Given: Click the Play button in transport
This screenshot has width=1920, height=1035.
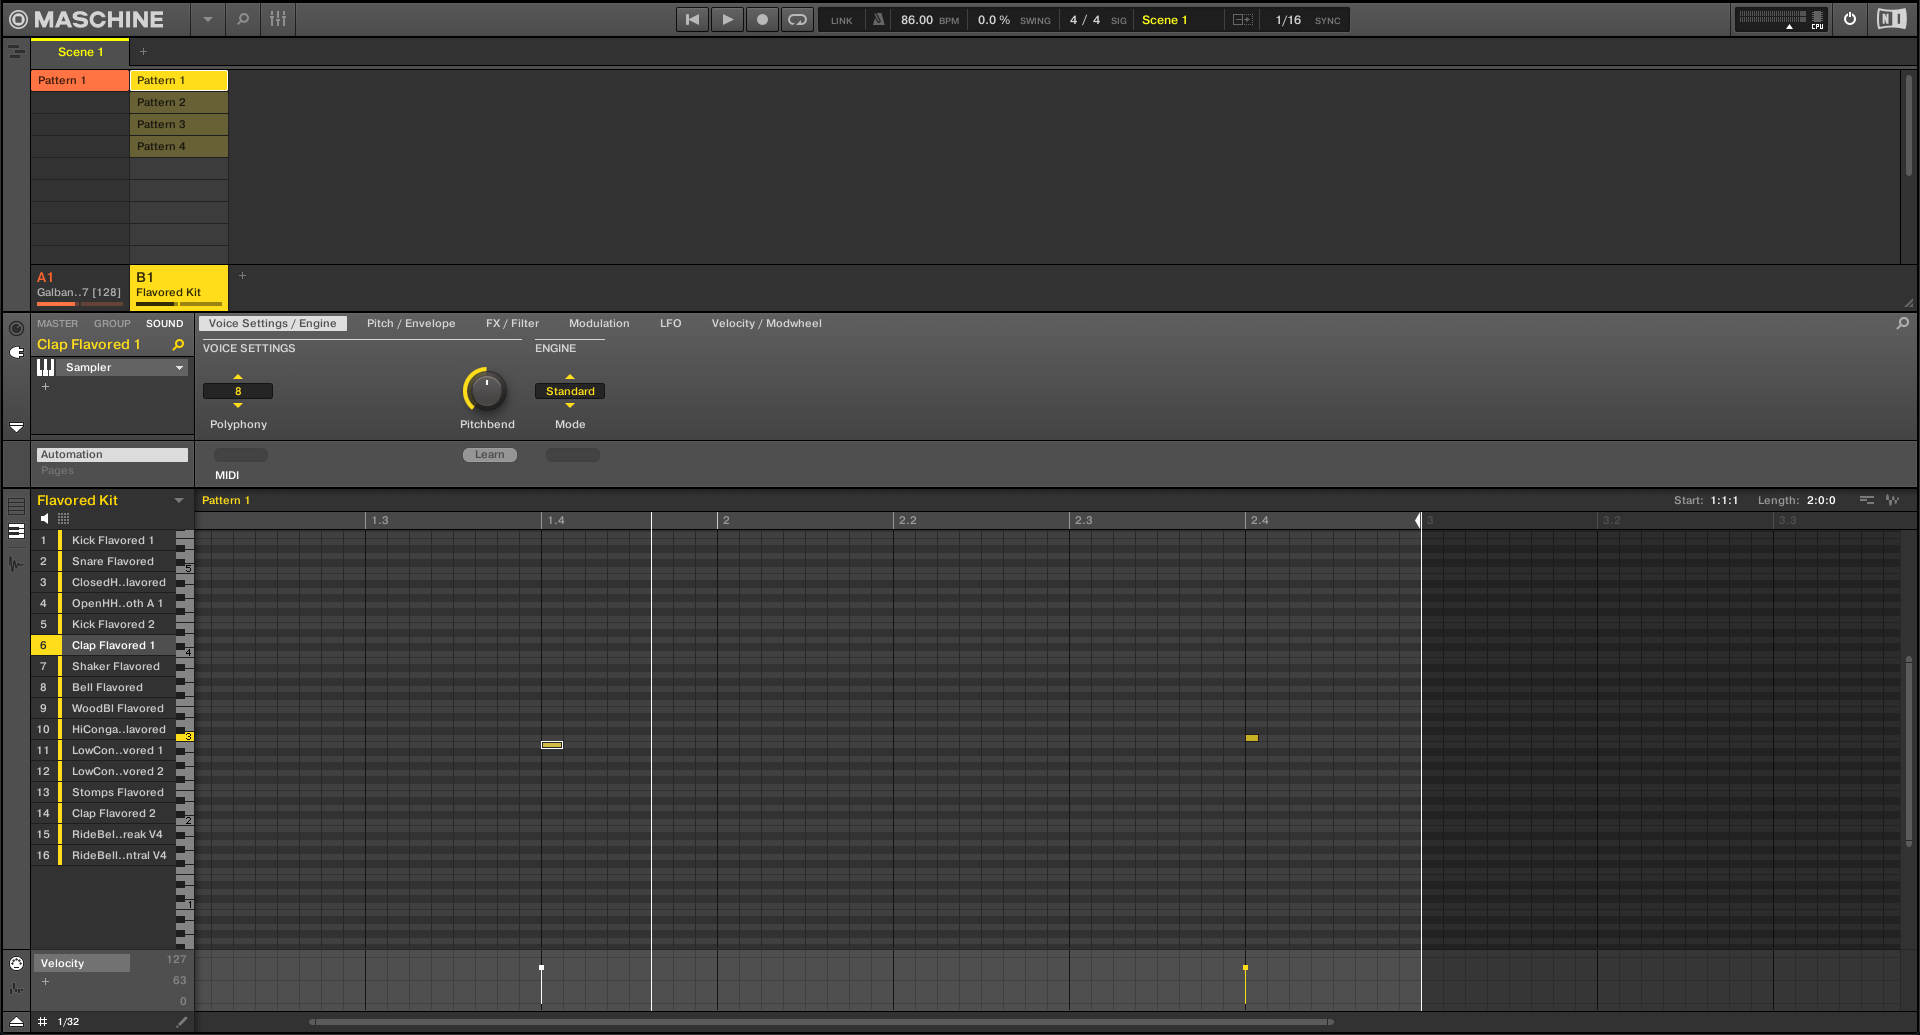Looking at the screenshot, I should (727, 20).
